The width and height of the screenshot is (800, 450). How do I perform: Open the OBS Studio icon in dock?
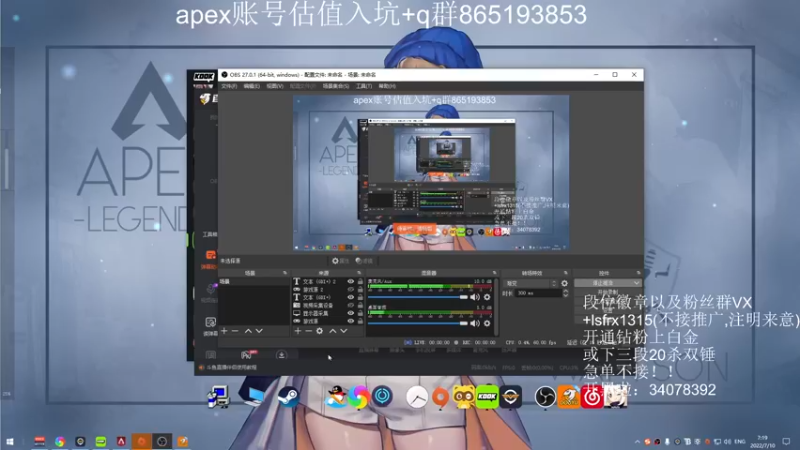coord(545,396)
